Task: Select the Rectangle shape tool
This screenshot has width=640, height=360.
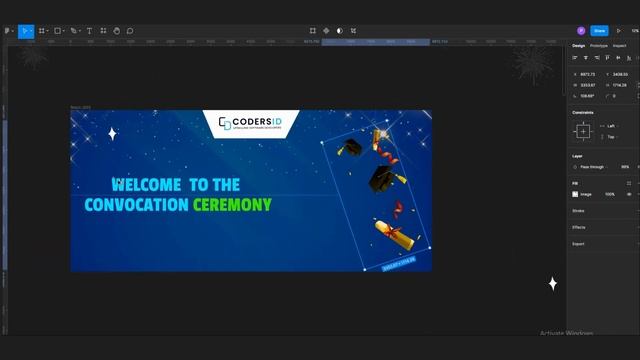Action: (58, 31)
